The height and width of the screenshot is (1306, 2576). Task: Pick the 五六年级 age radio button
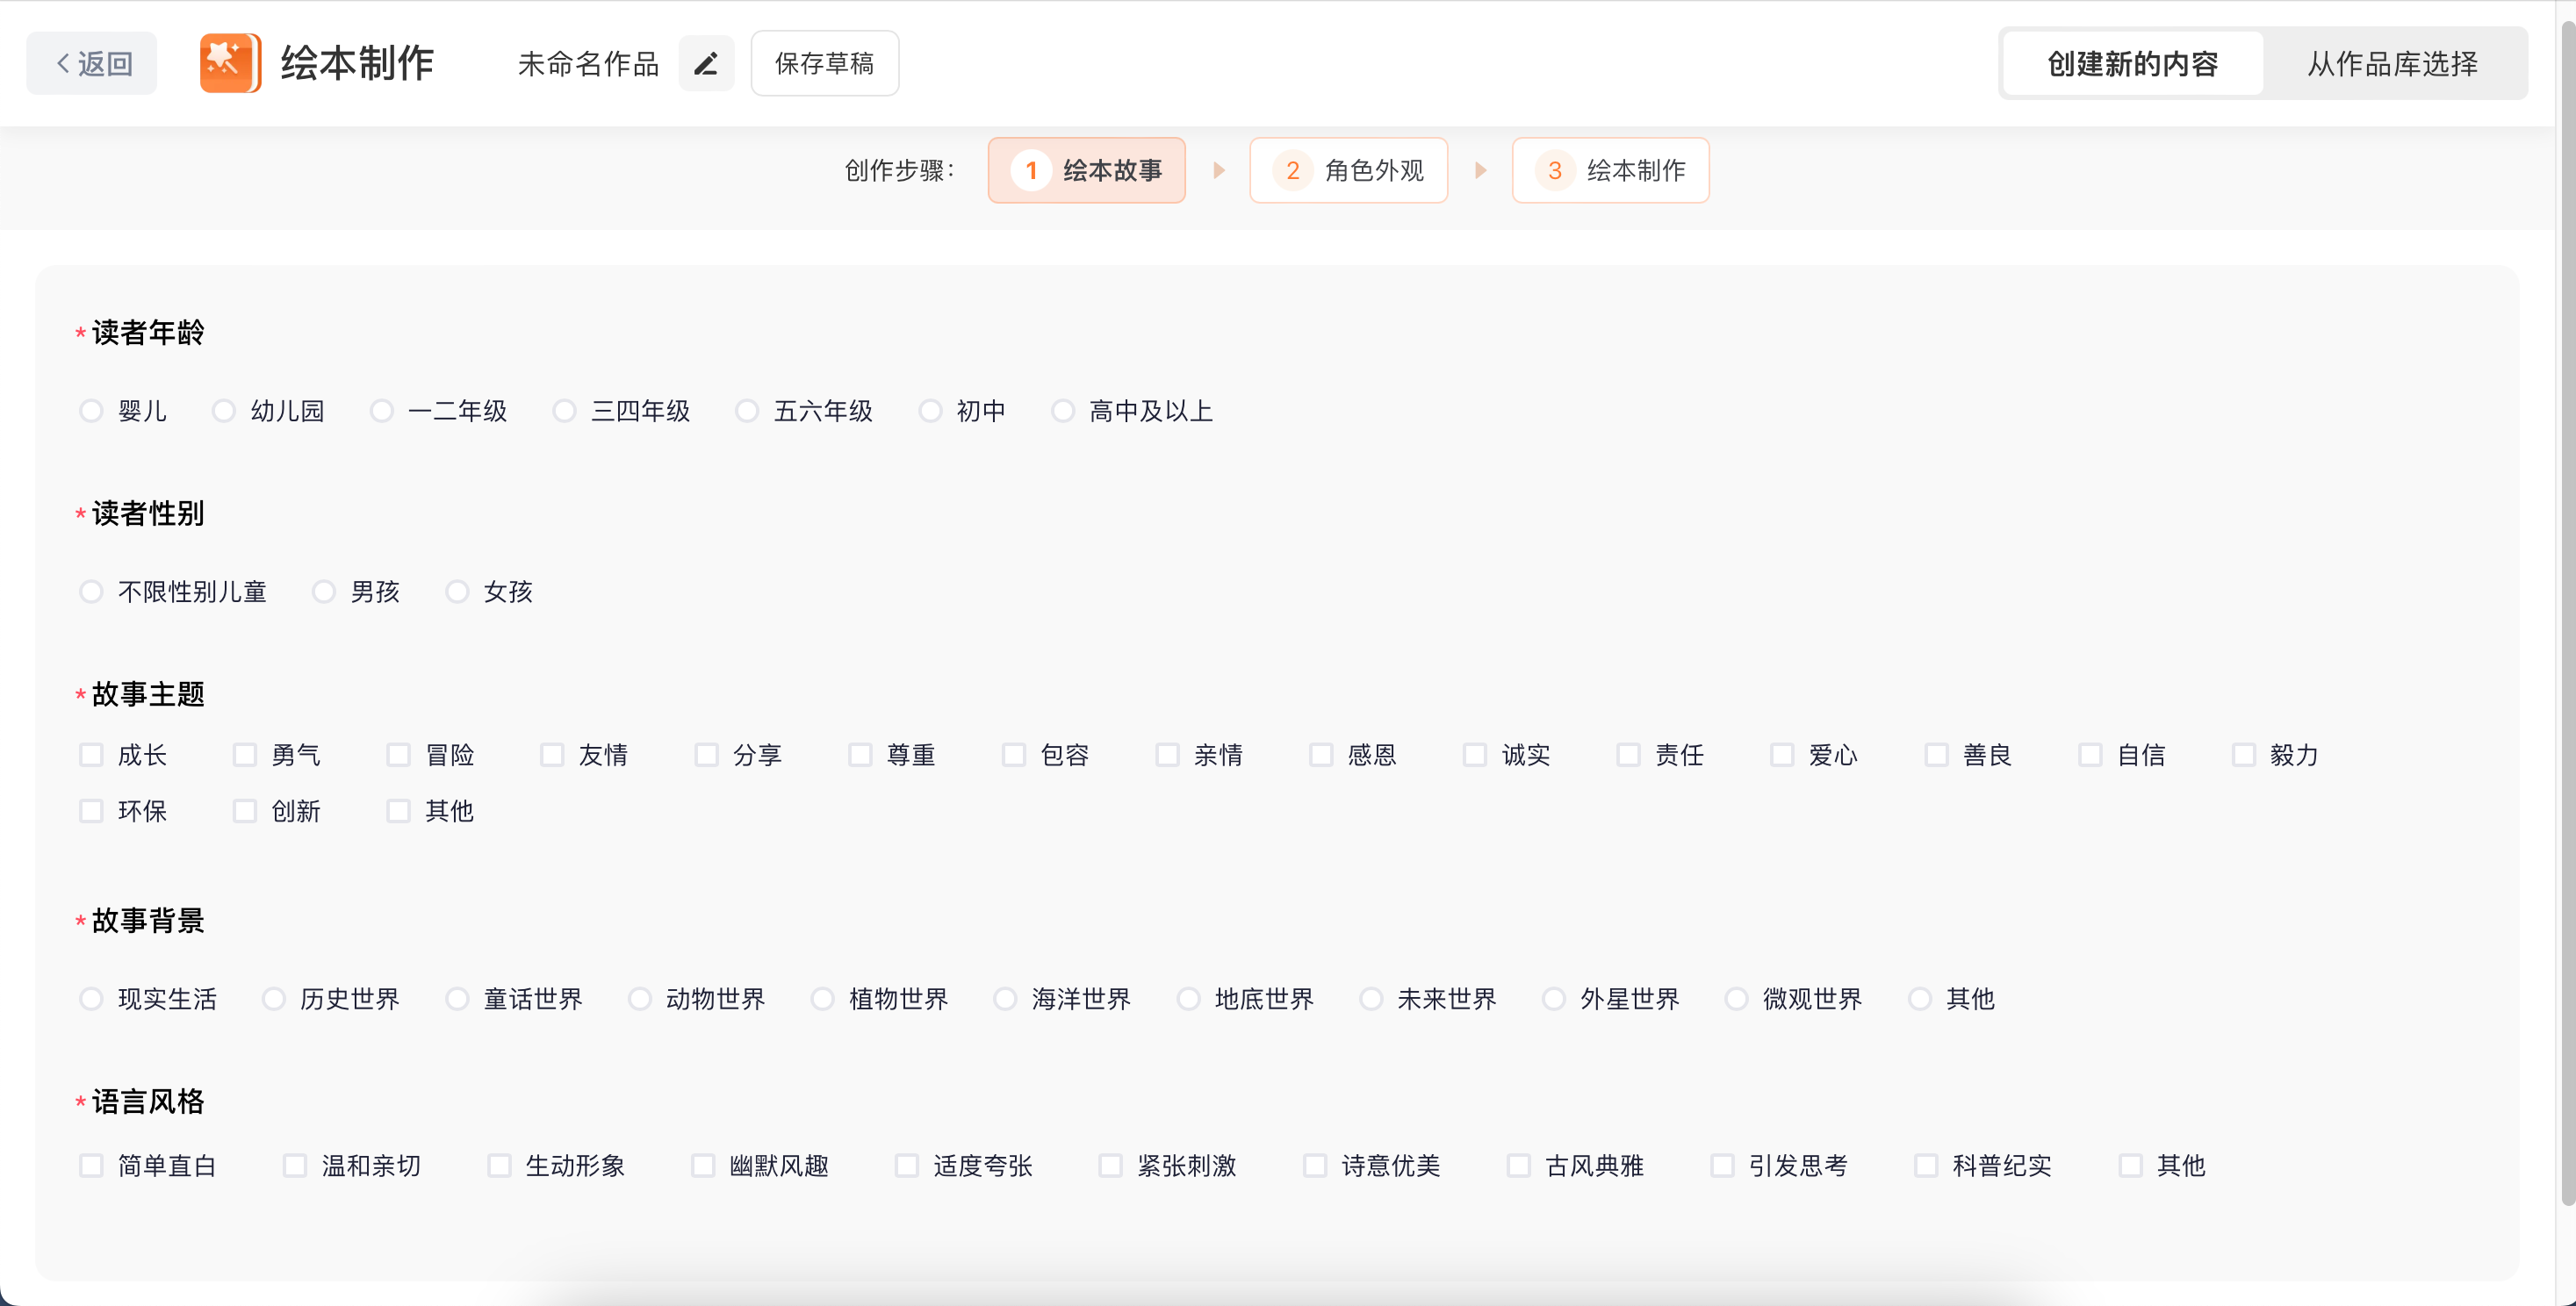pos(747,411)
